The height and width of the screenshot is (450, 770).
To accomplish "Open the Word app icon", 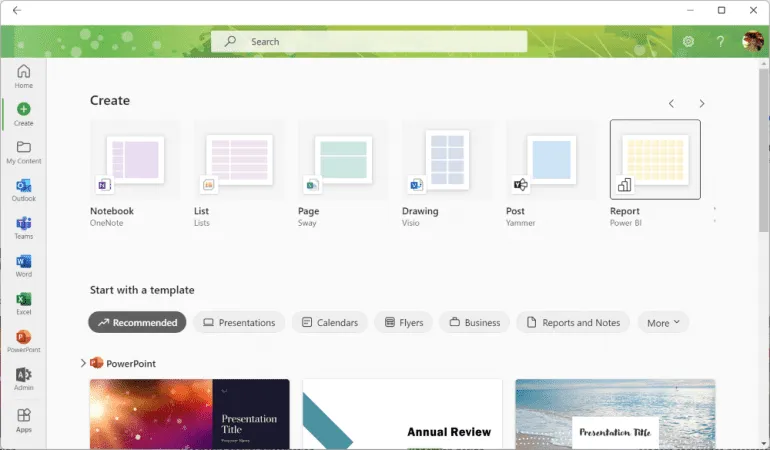I will point(23,265).
